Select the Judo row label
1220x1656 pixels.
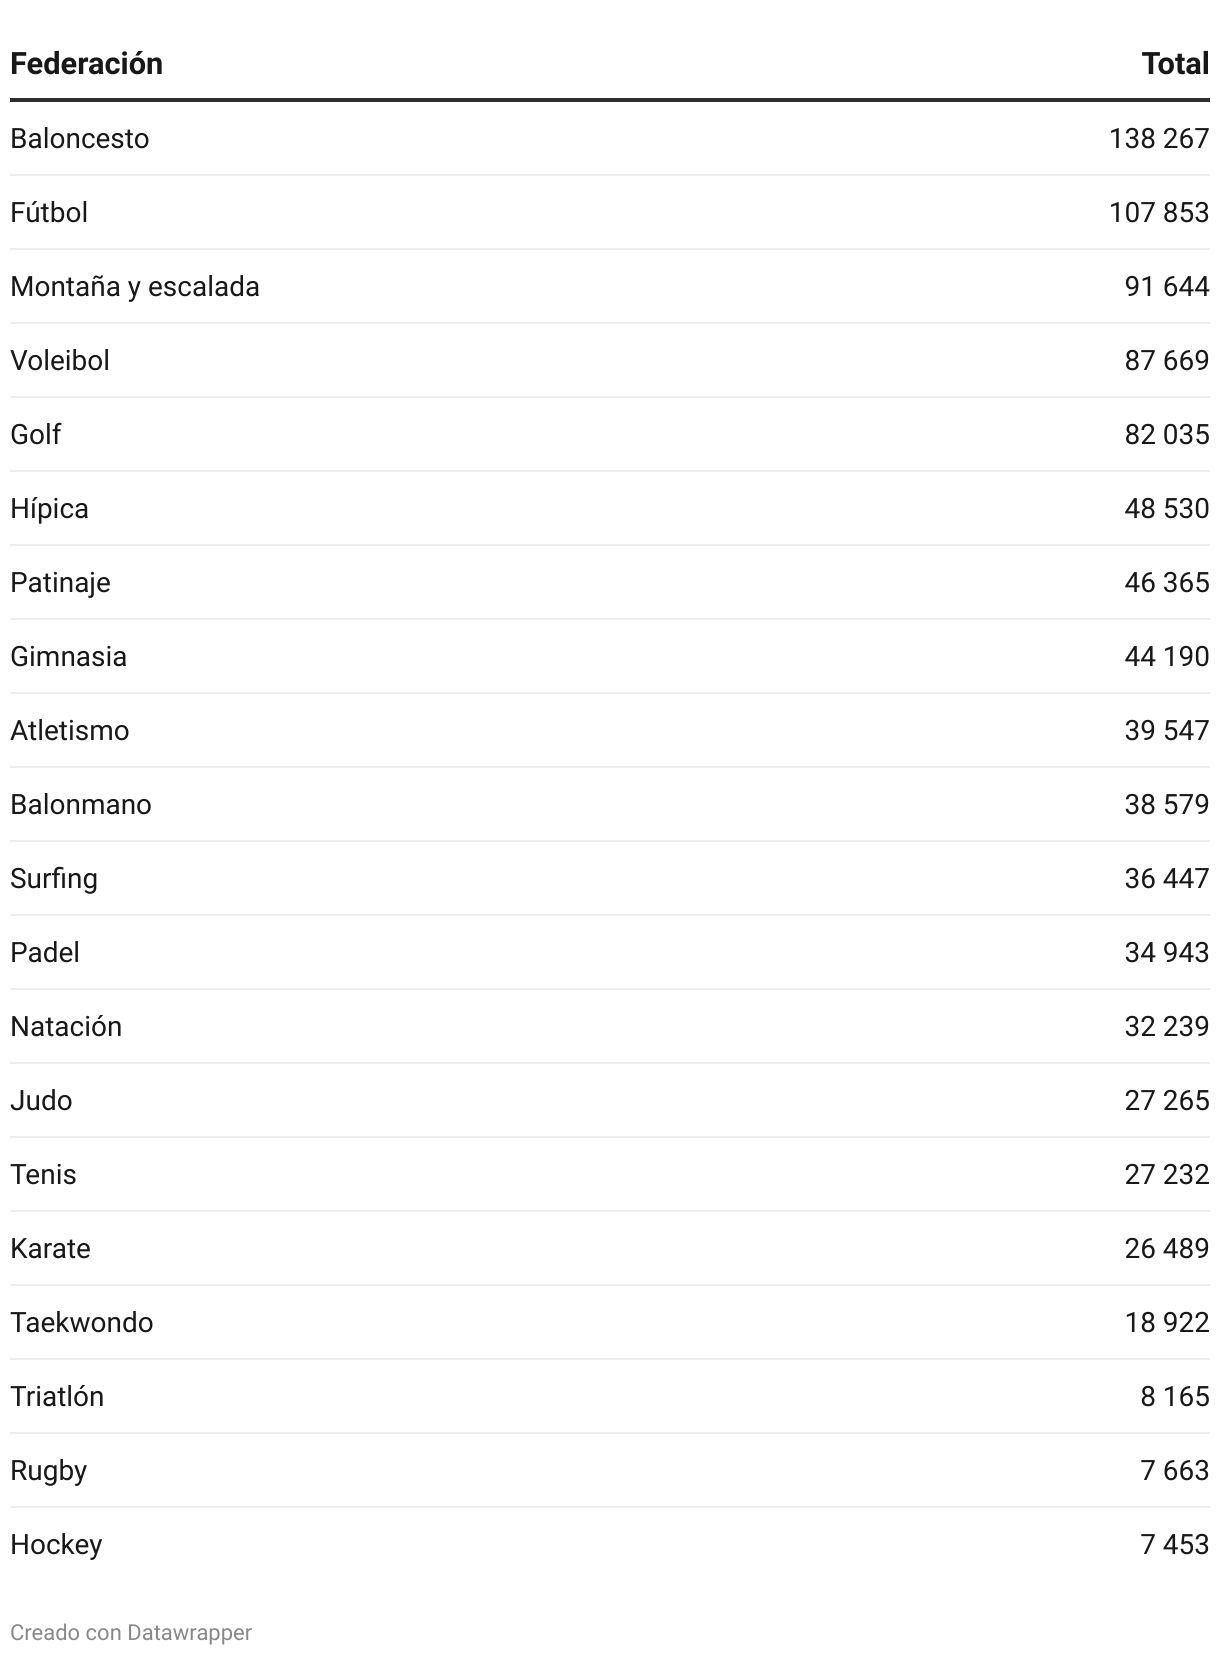point(41,1100)
